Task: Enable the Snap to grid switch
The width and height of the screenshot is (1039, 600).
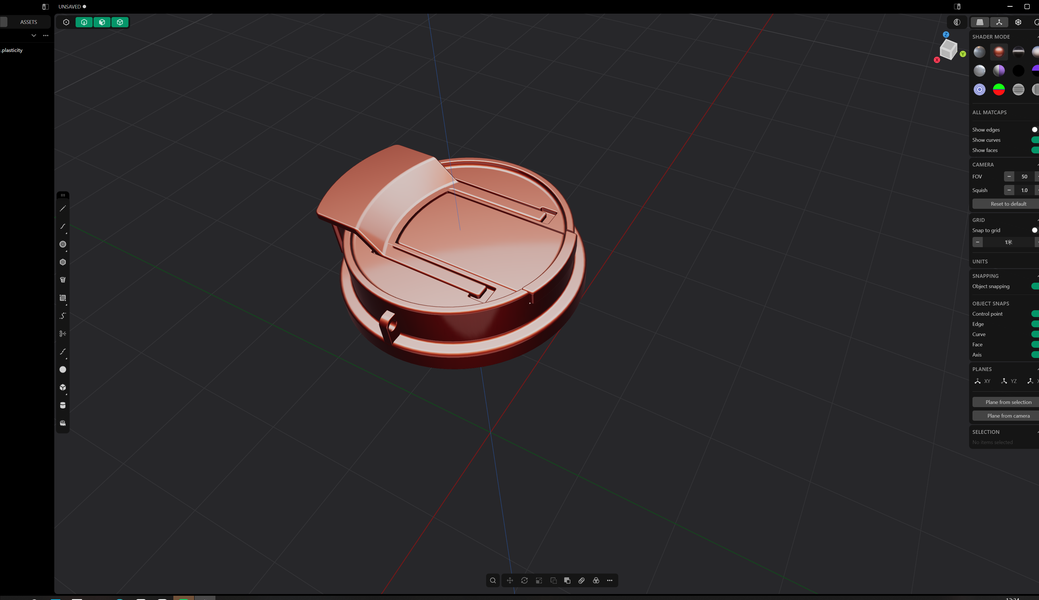Action: point(1035,231)
